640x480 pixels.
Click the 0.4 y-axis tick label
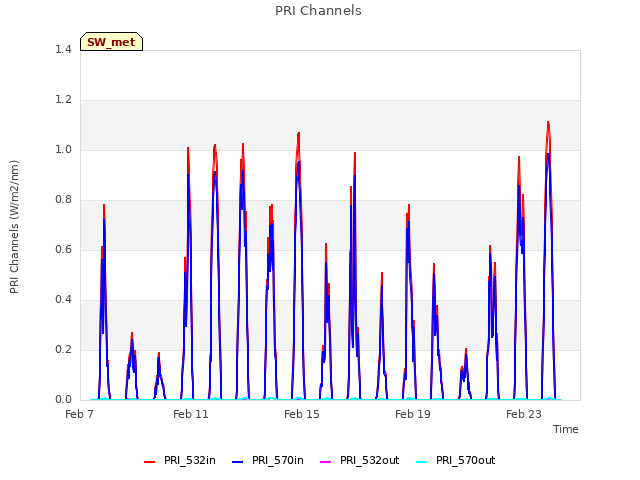point(63,300)
